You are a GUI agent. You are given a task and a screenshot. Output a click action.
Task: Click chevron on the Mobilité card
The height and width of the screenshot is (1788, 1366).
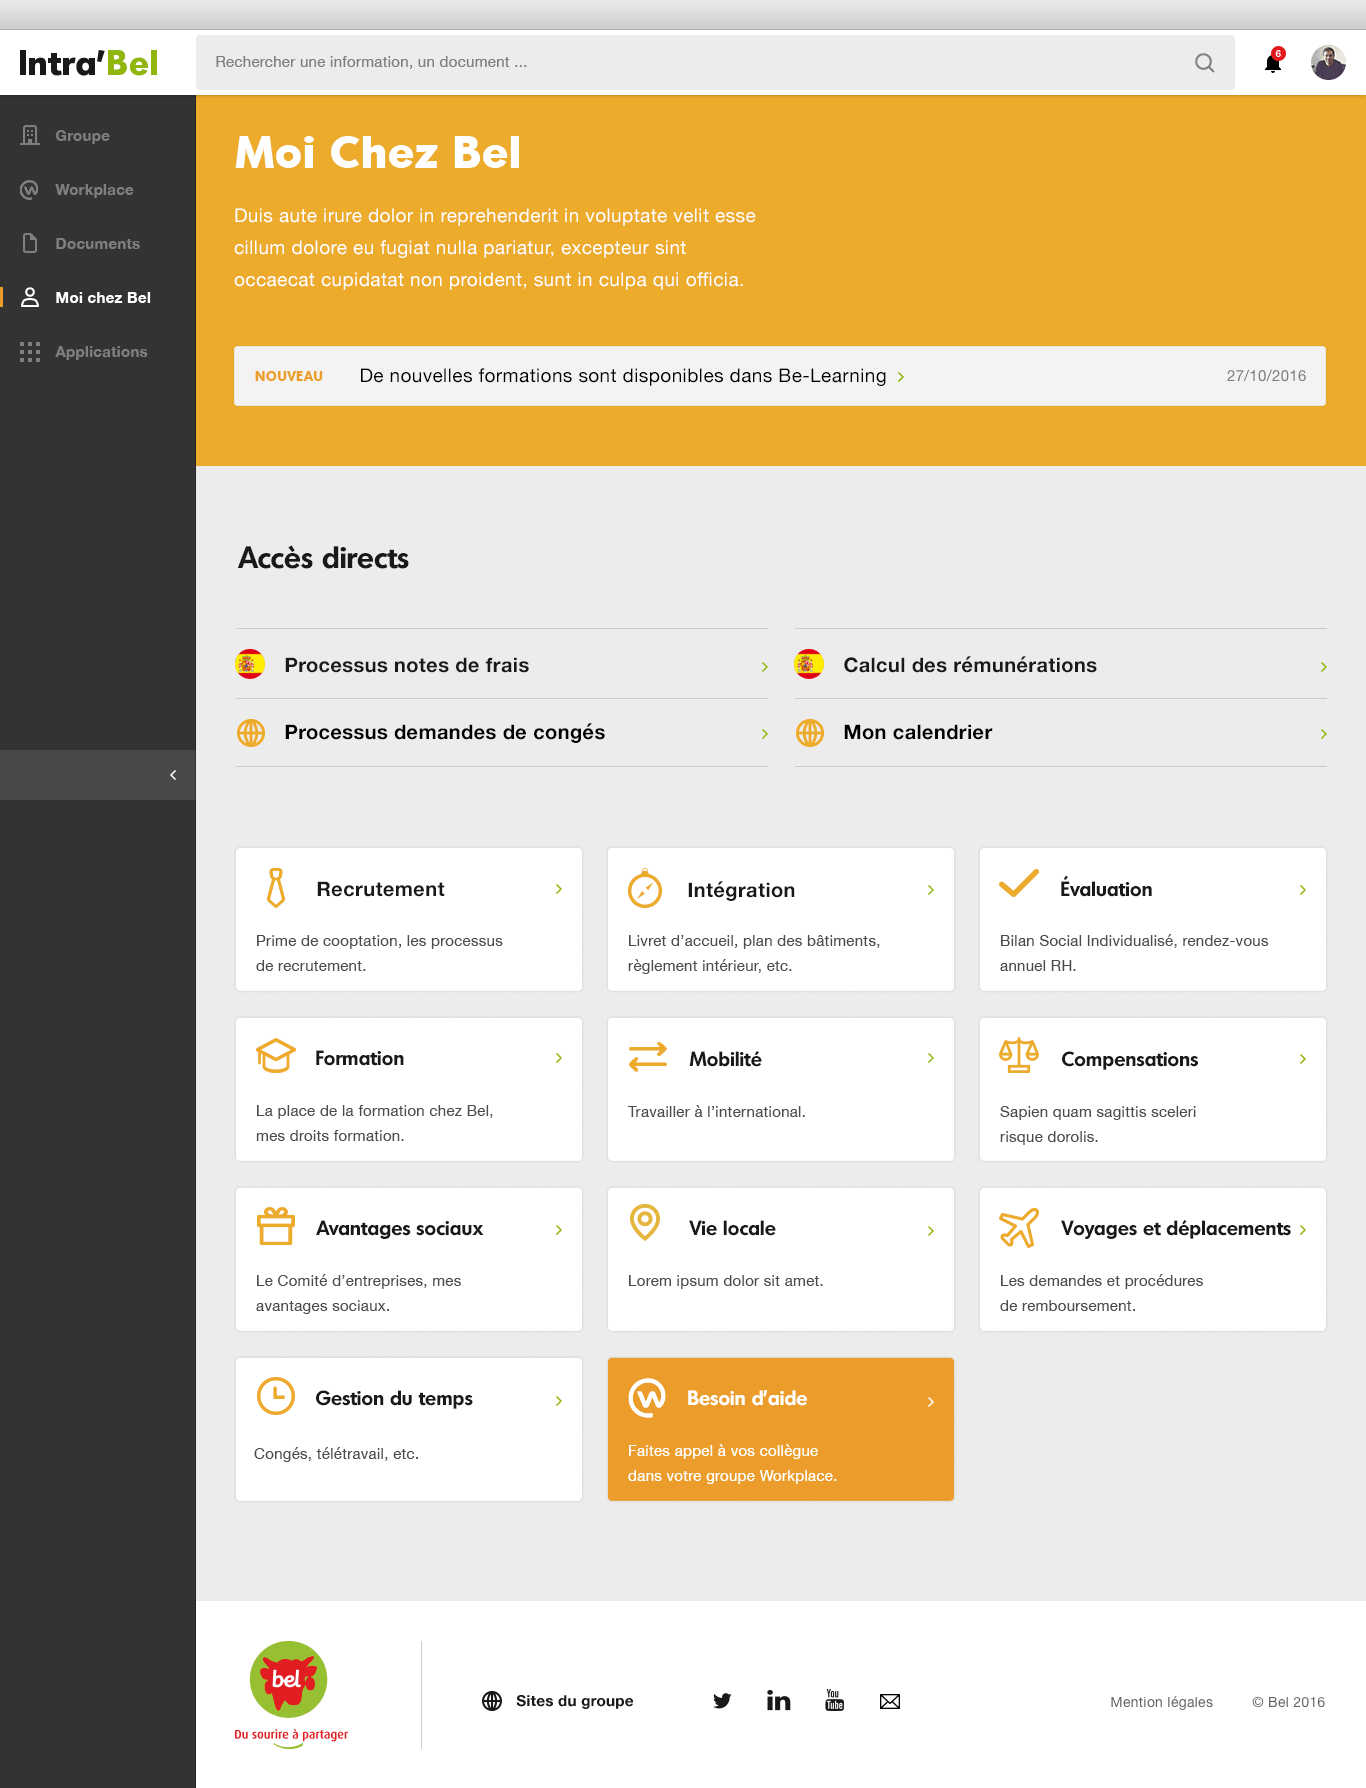click(931, 1058)
